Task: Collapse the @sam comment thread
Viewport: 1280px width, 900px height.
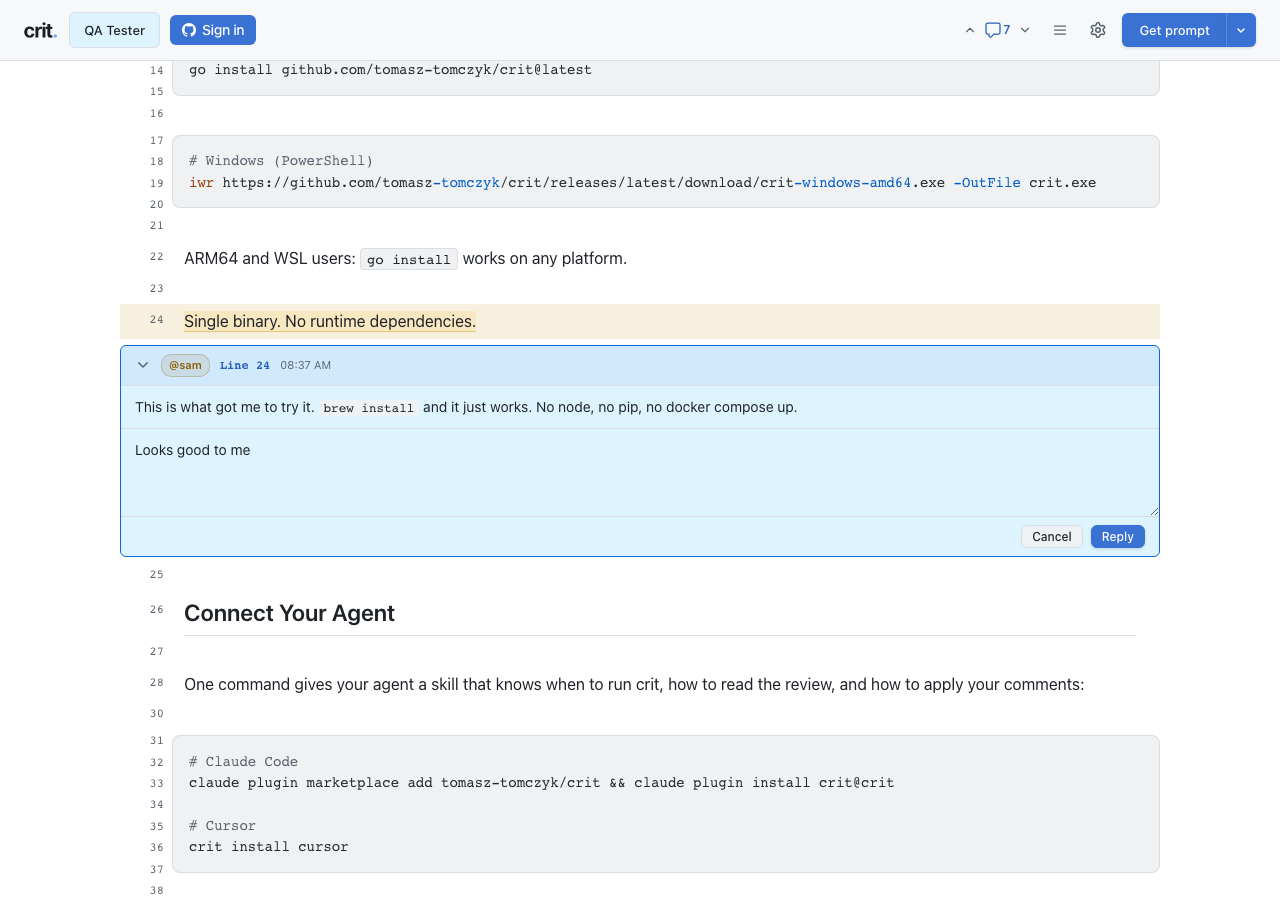Action: 143,365
